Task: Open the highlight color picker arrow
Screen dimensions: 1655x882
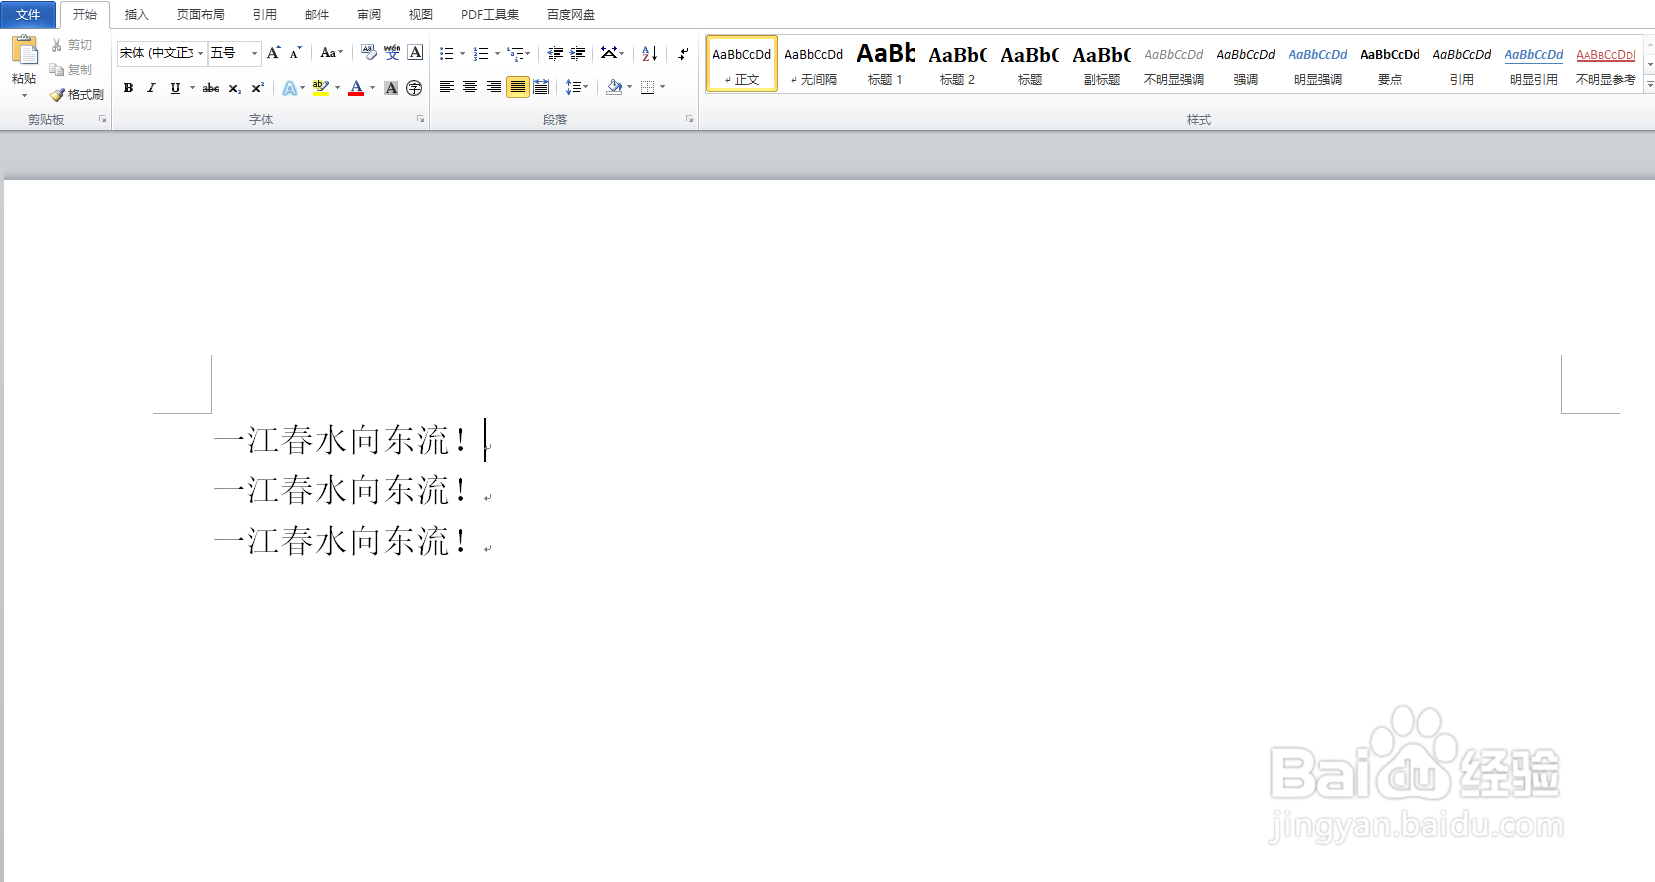Action: click(337, 88)
